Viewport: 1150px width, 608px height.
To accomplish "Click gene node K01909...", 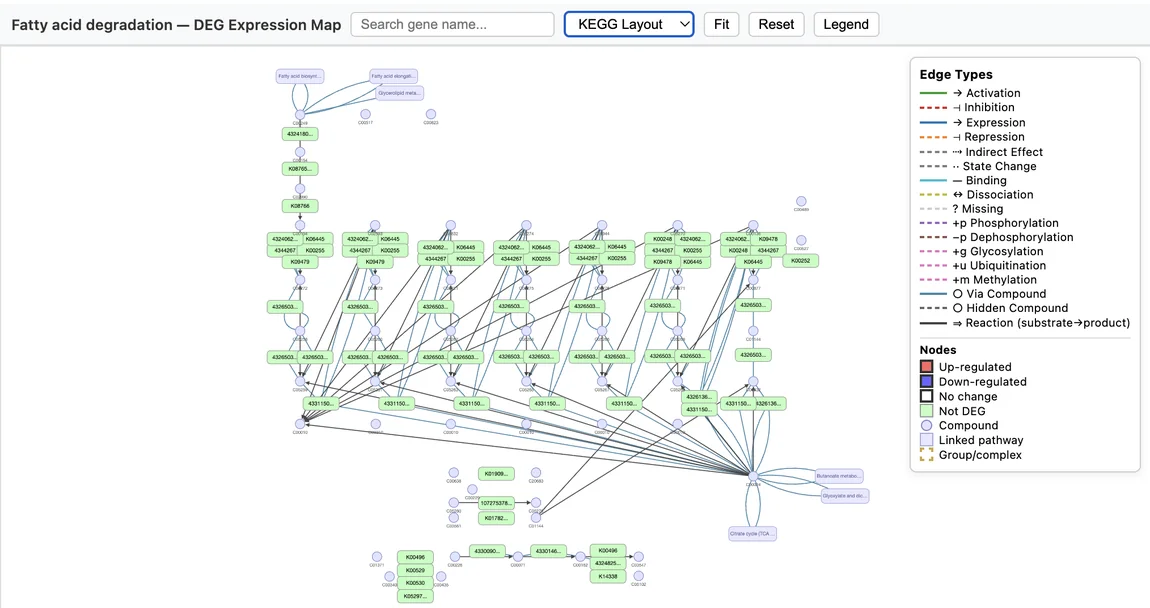I will point(497,474).
